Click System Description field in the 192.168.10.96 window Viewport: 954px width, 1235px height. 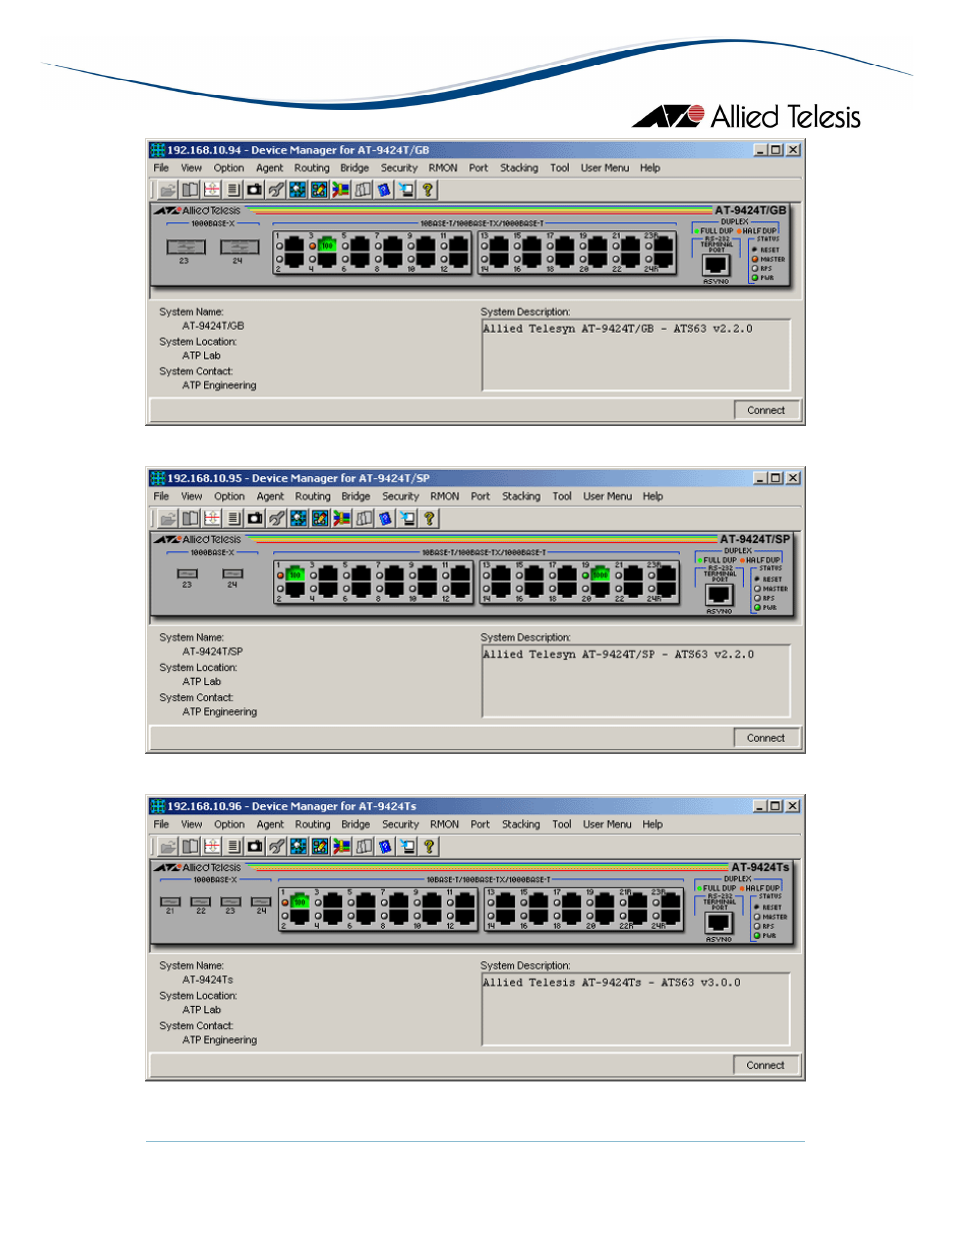[636, 1009]
